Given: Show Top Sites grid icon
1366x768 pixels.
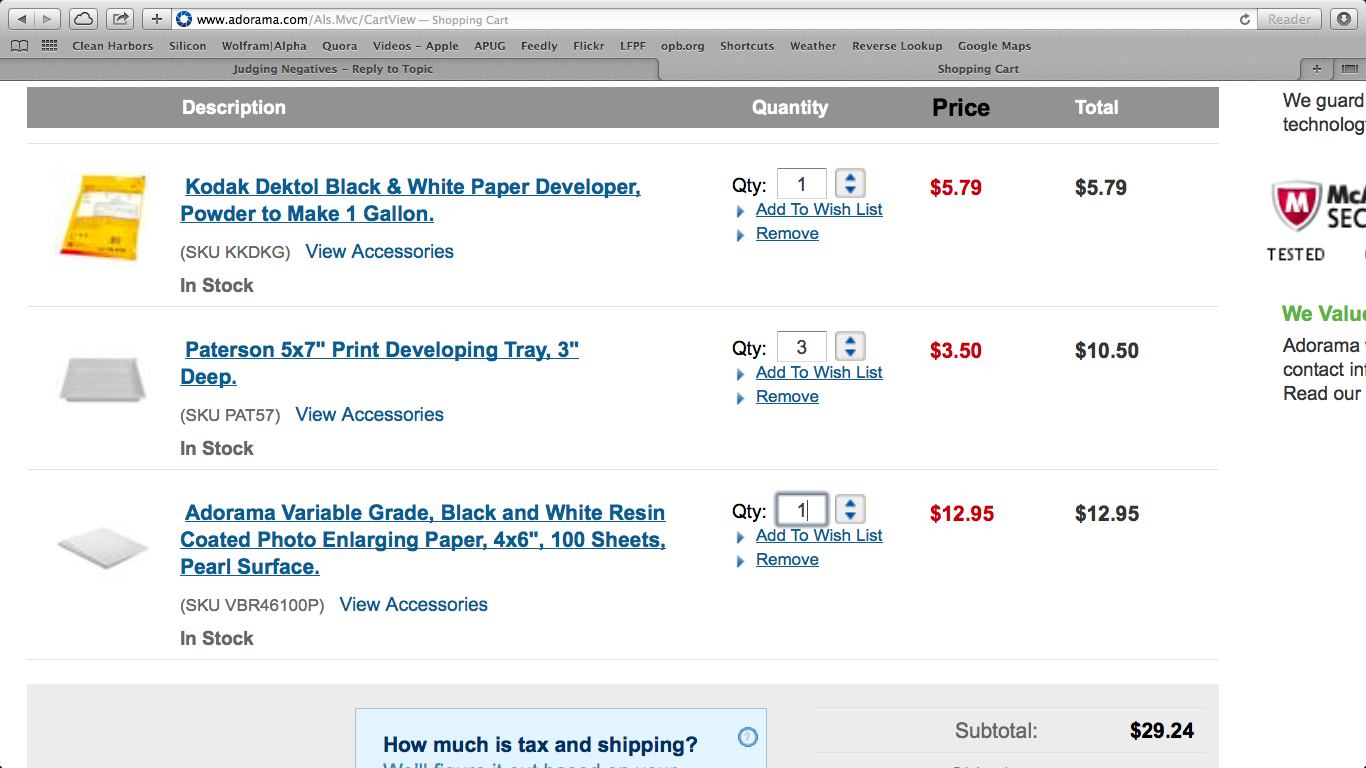Looking at the screenshot, I should pos(49,46).
